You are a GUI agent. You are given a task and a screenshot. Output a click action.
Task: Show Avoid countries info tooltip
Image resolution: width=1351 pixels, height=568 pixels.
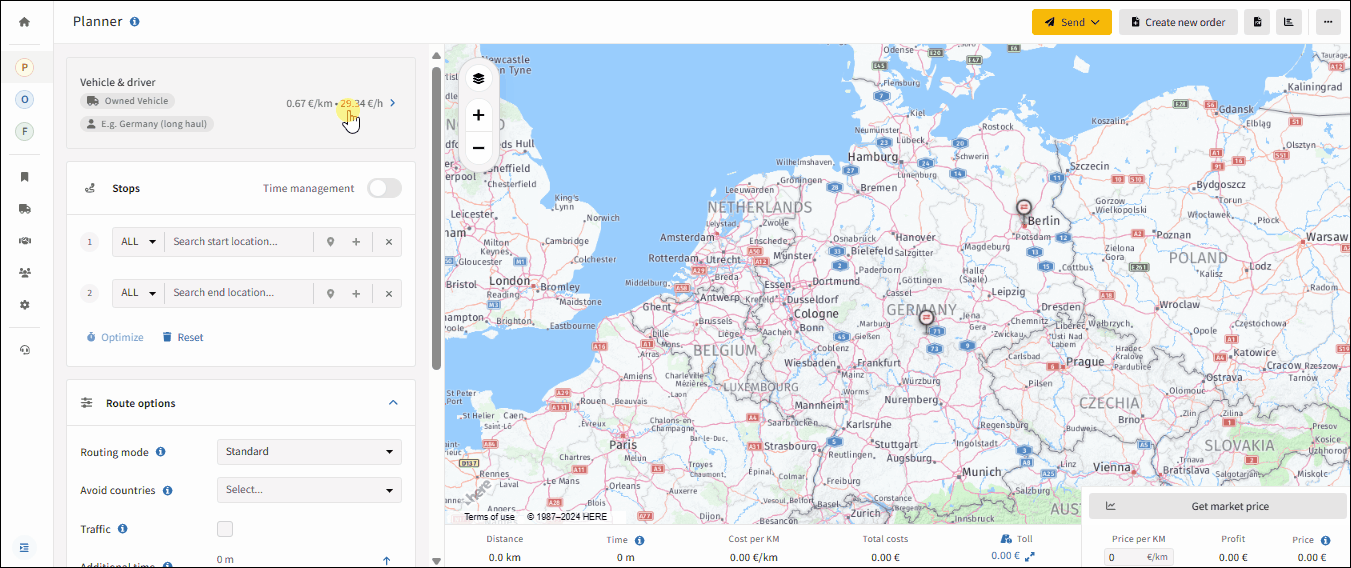point(167,491)
